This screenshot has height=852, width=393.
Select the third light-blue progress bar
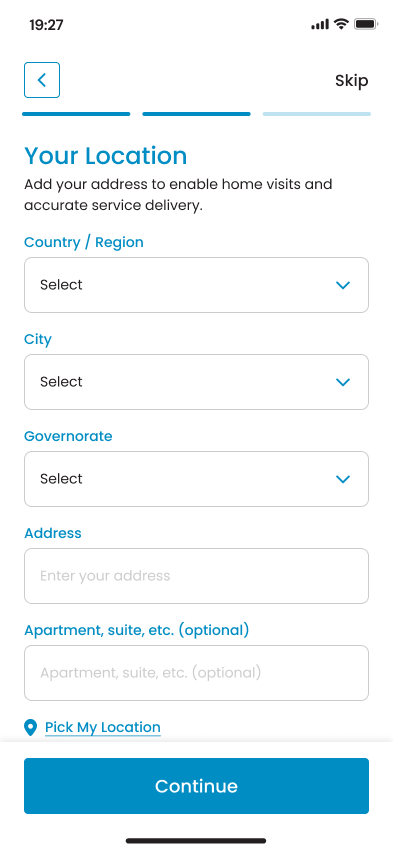click(317, 114)
